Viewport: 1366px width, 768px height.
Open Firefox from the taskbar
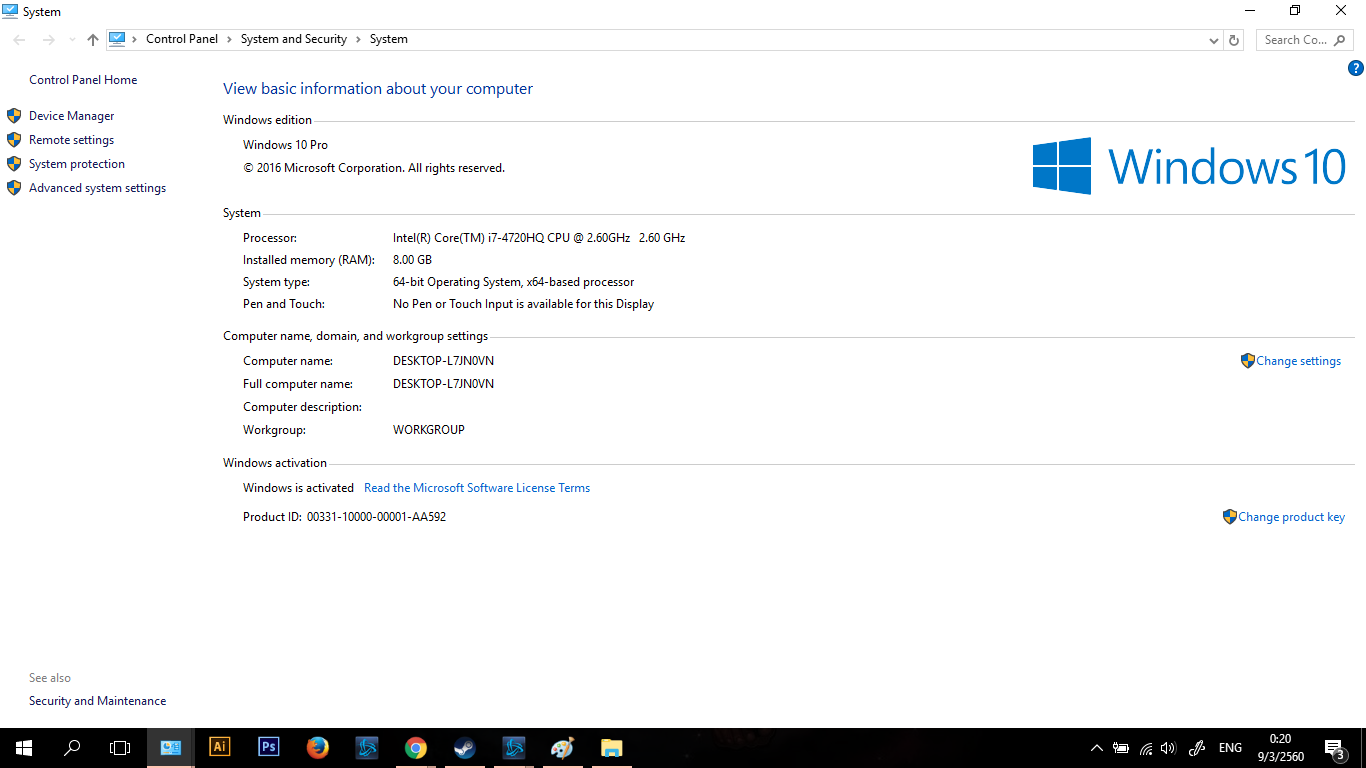[x=318, y=747]
